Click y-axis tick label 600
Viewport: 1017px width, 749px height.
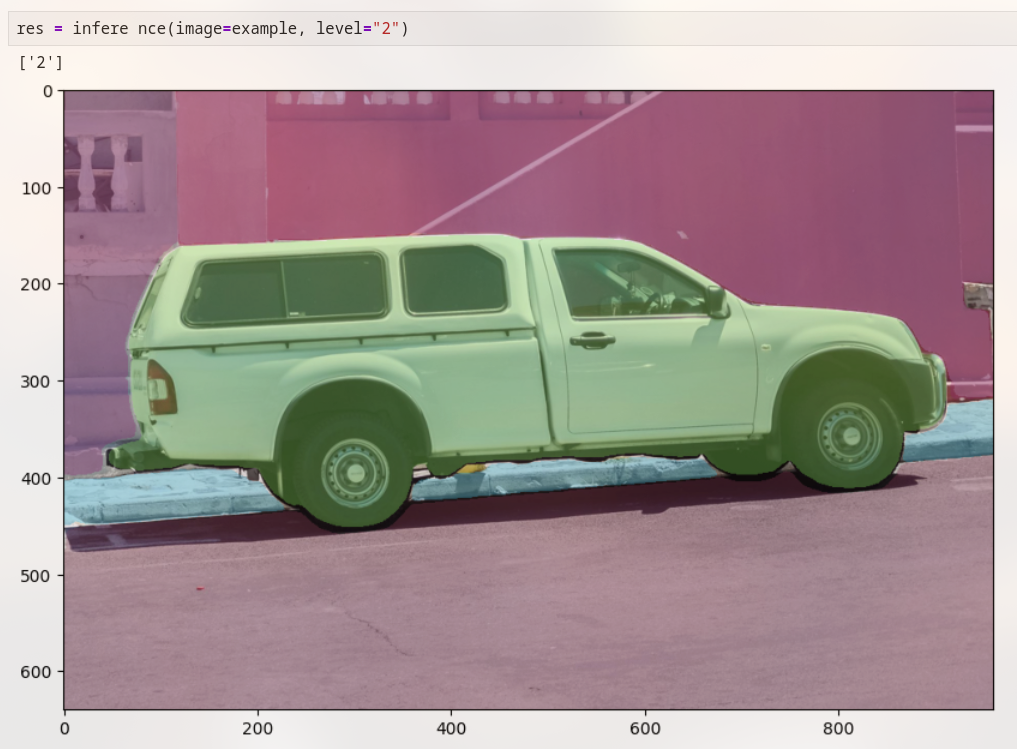click(x=36, y=672)
